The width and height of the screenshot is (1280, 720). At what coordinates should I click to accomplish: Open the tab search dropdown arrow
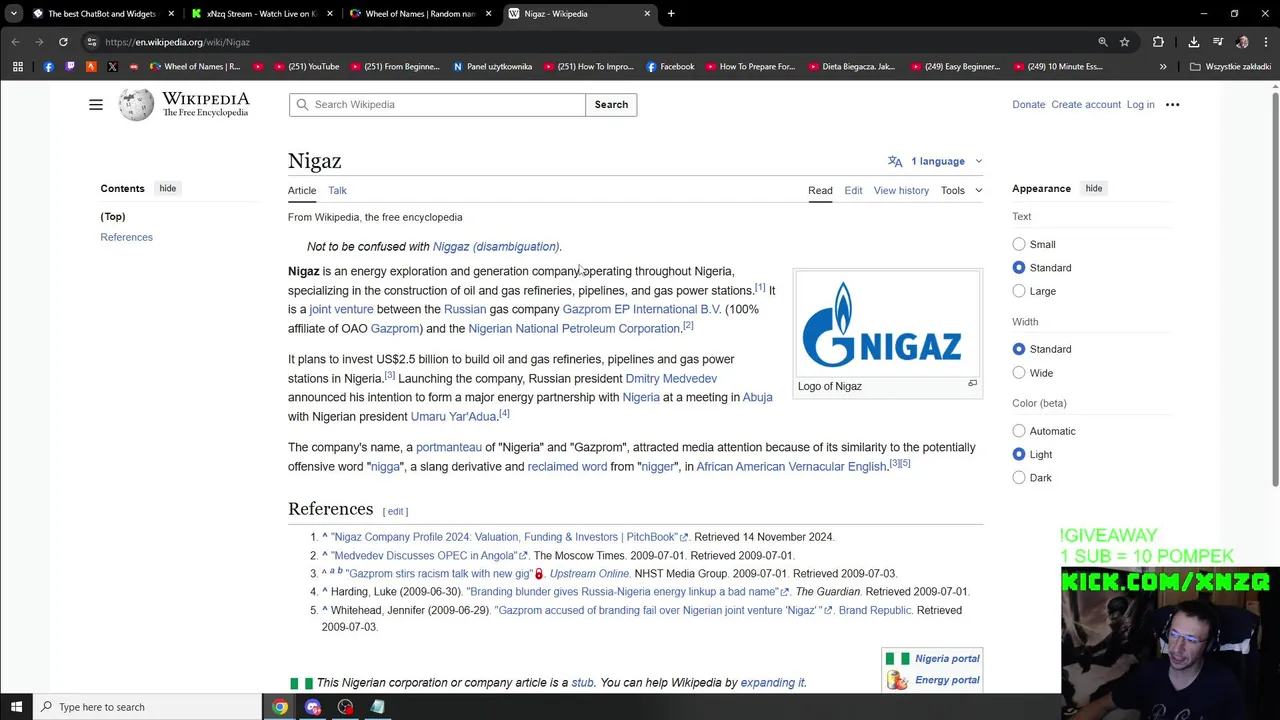click(x=13, y=14)
